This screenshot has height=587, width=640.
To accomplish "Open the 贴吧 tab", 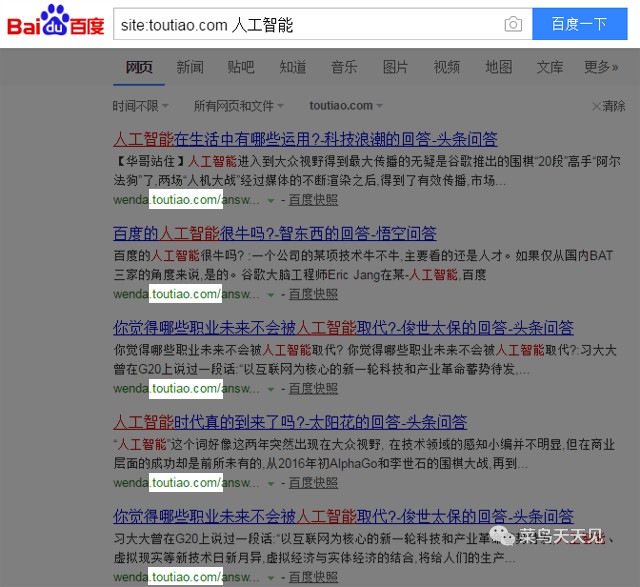I will [241, 67].
